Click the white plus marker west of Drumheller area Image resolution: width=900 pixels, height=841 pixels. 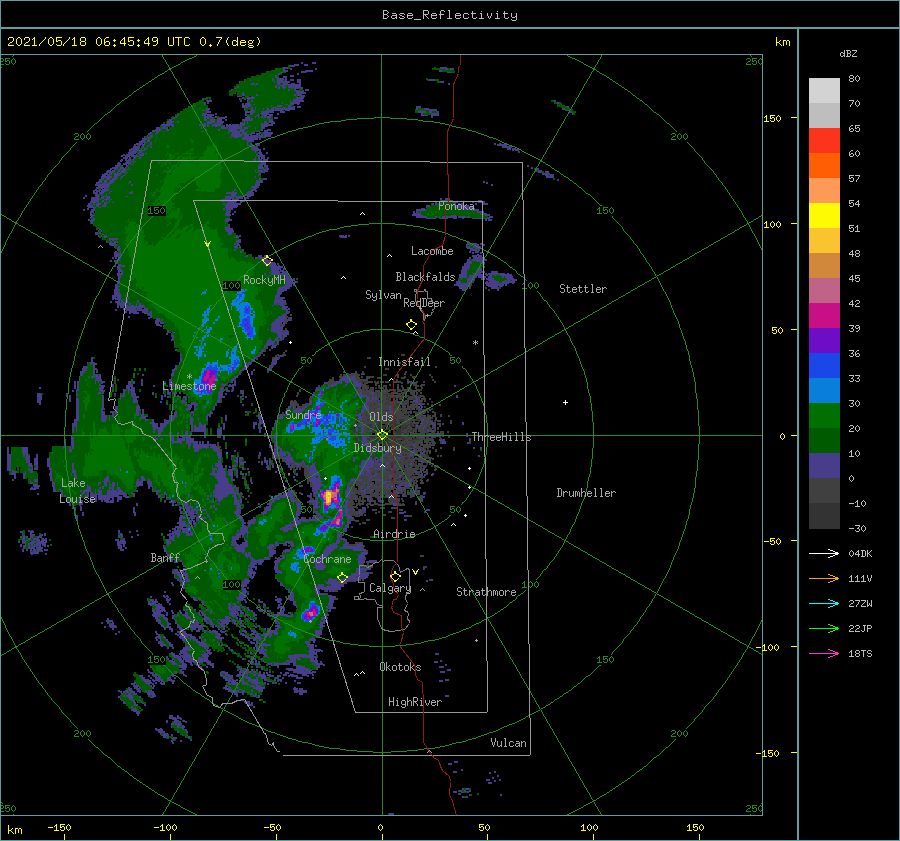[x=565, y=402]
